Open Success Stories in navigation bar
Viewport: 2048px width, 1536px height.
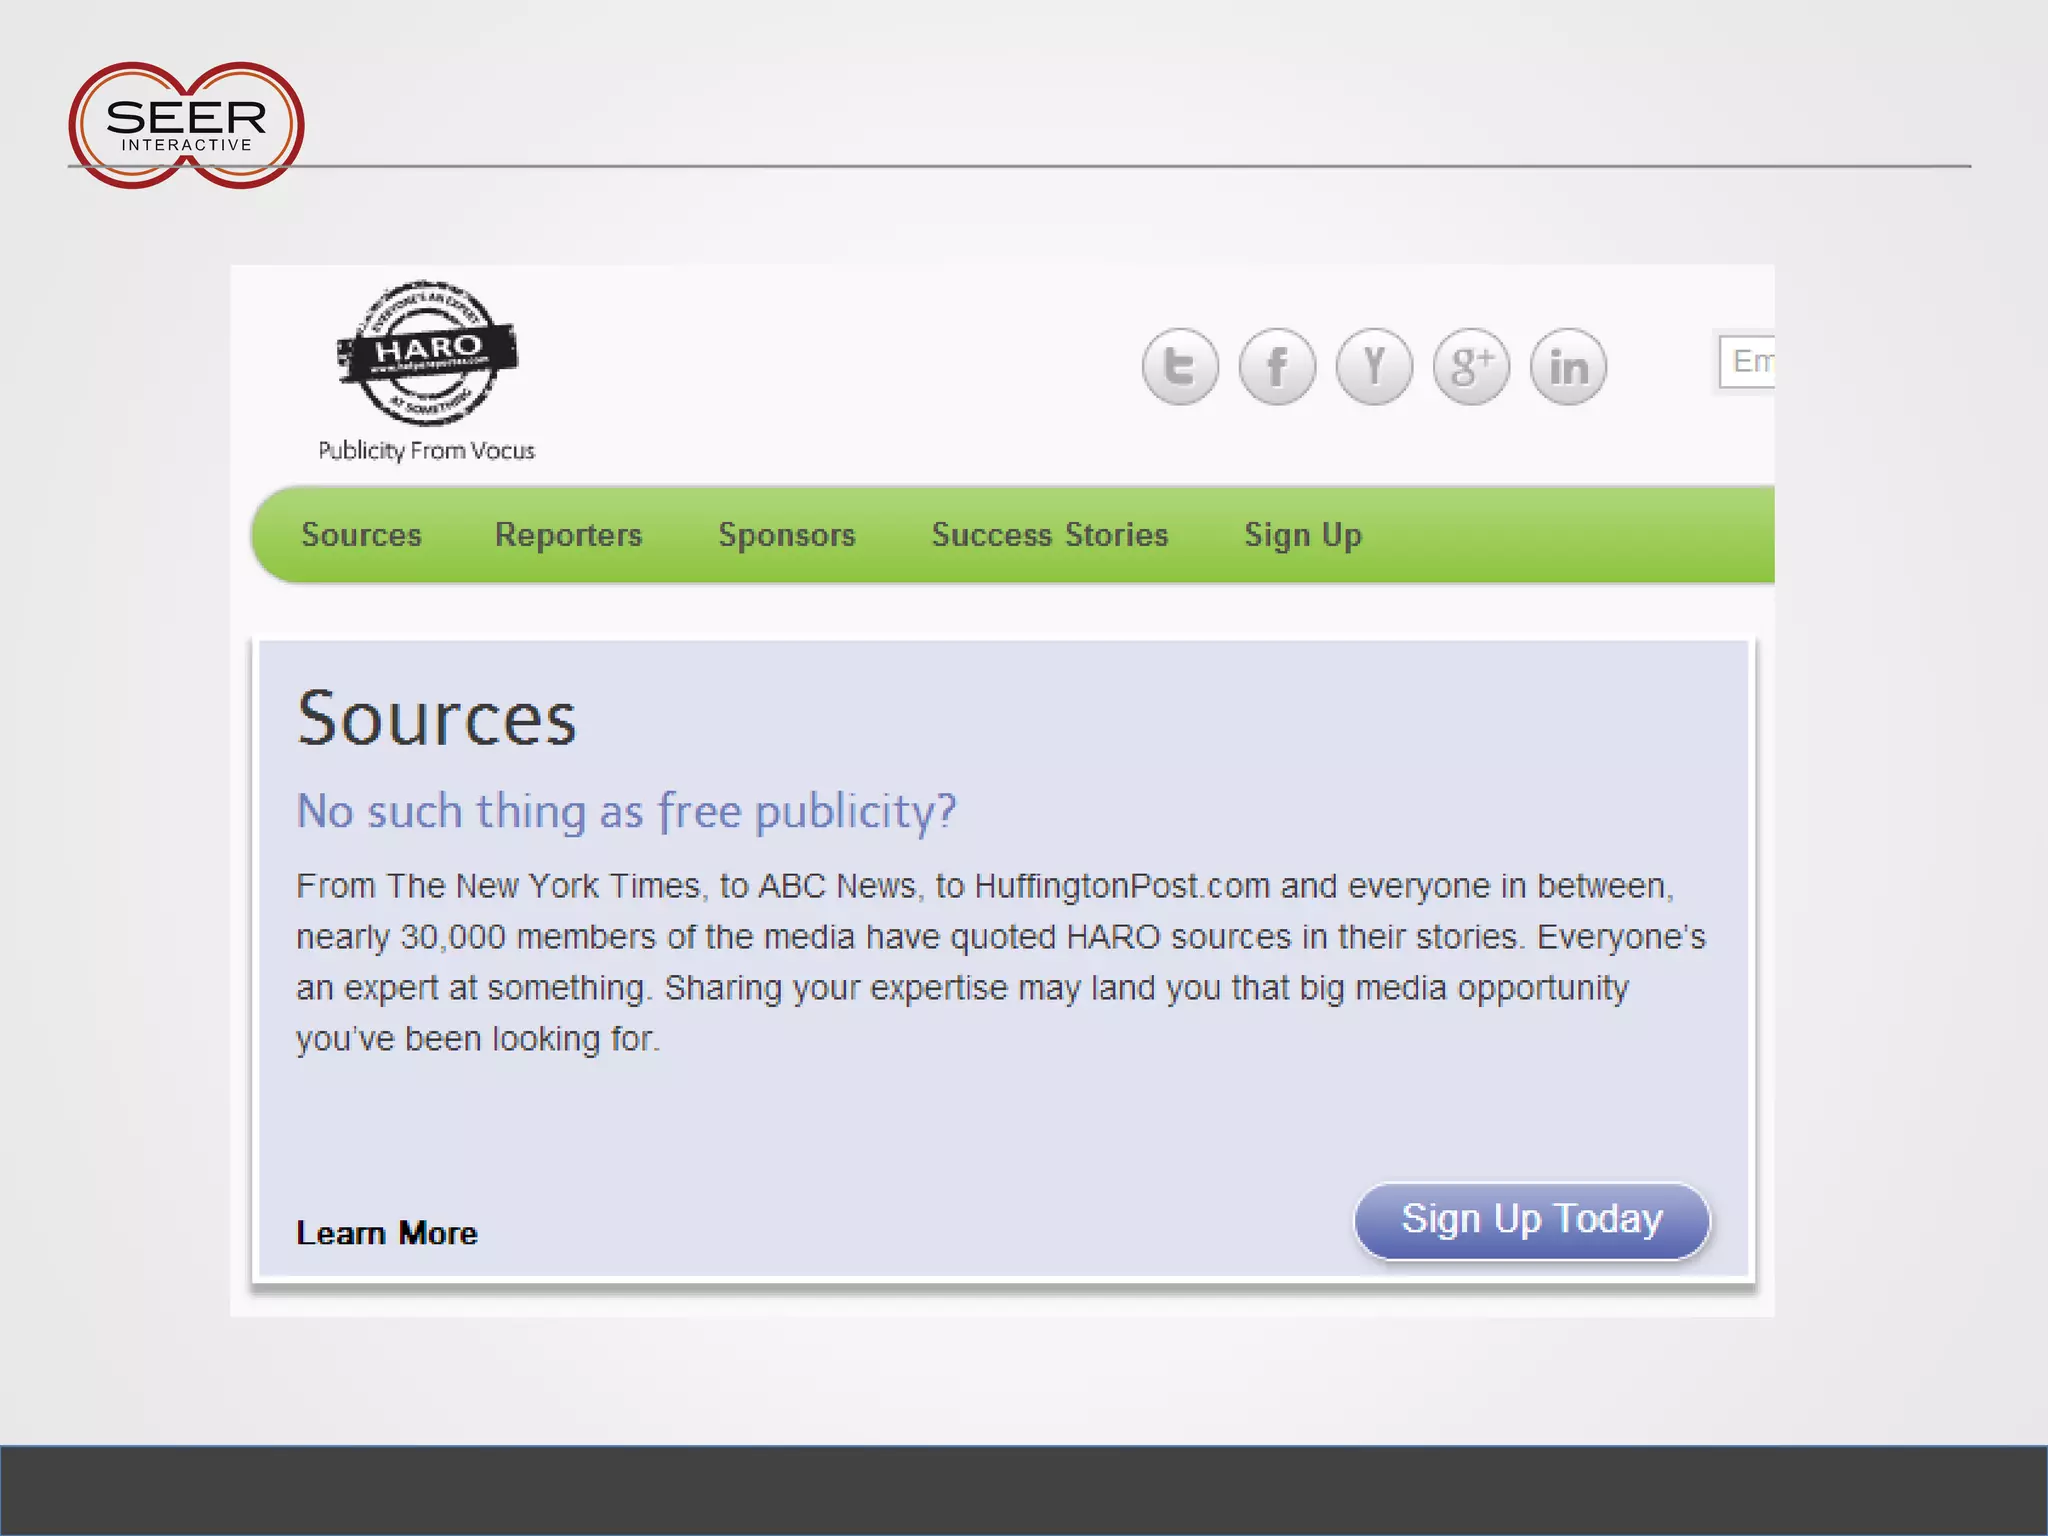(1049, 535)
